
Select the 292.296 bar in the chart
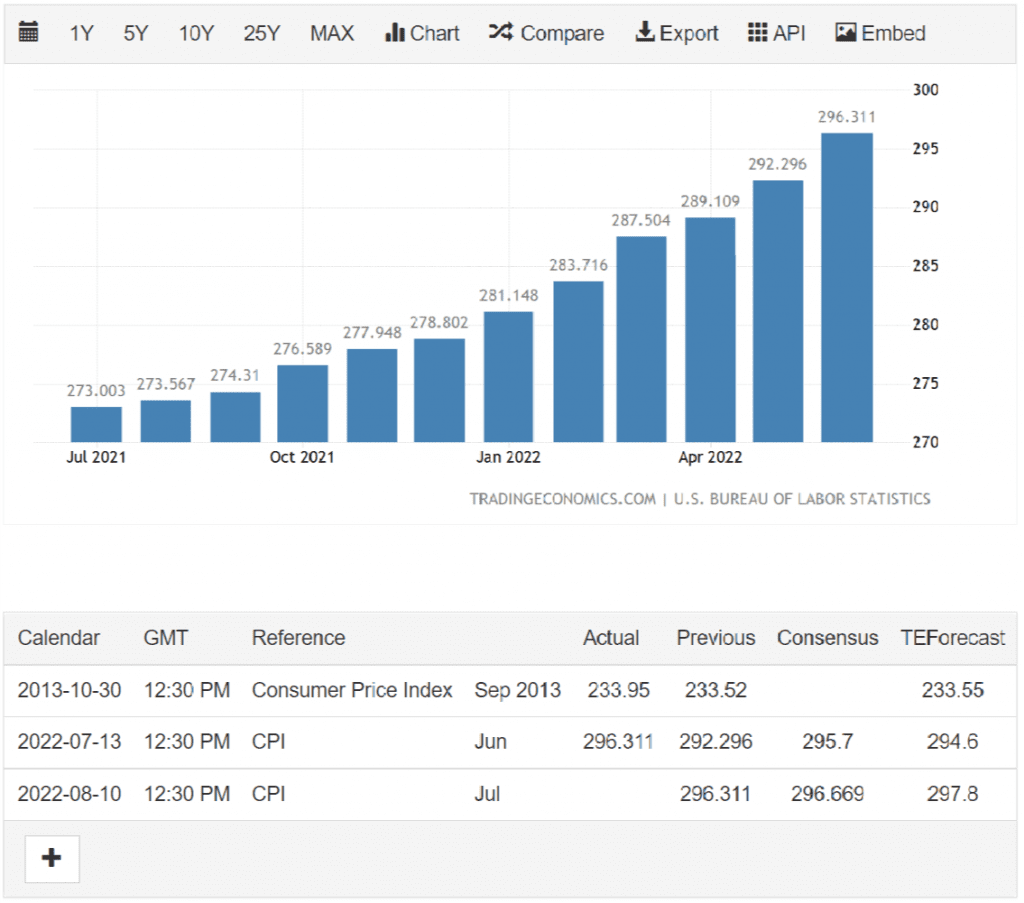coord(778,311)
